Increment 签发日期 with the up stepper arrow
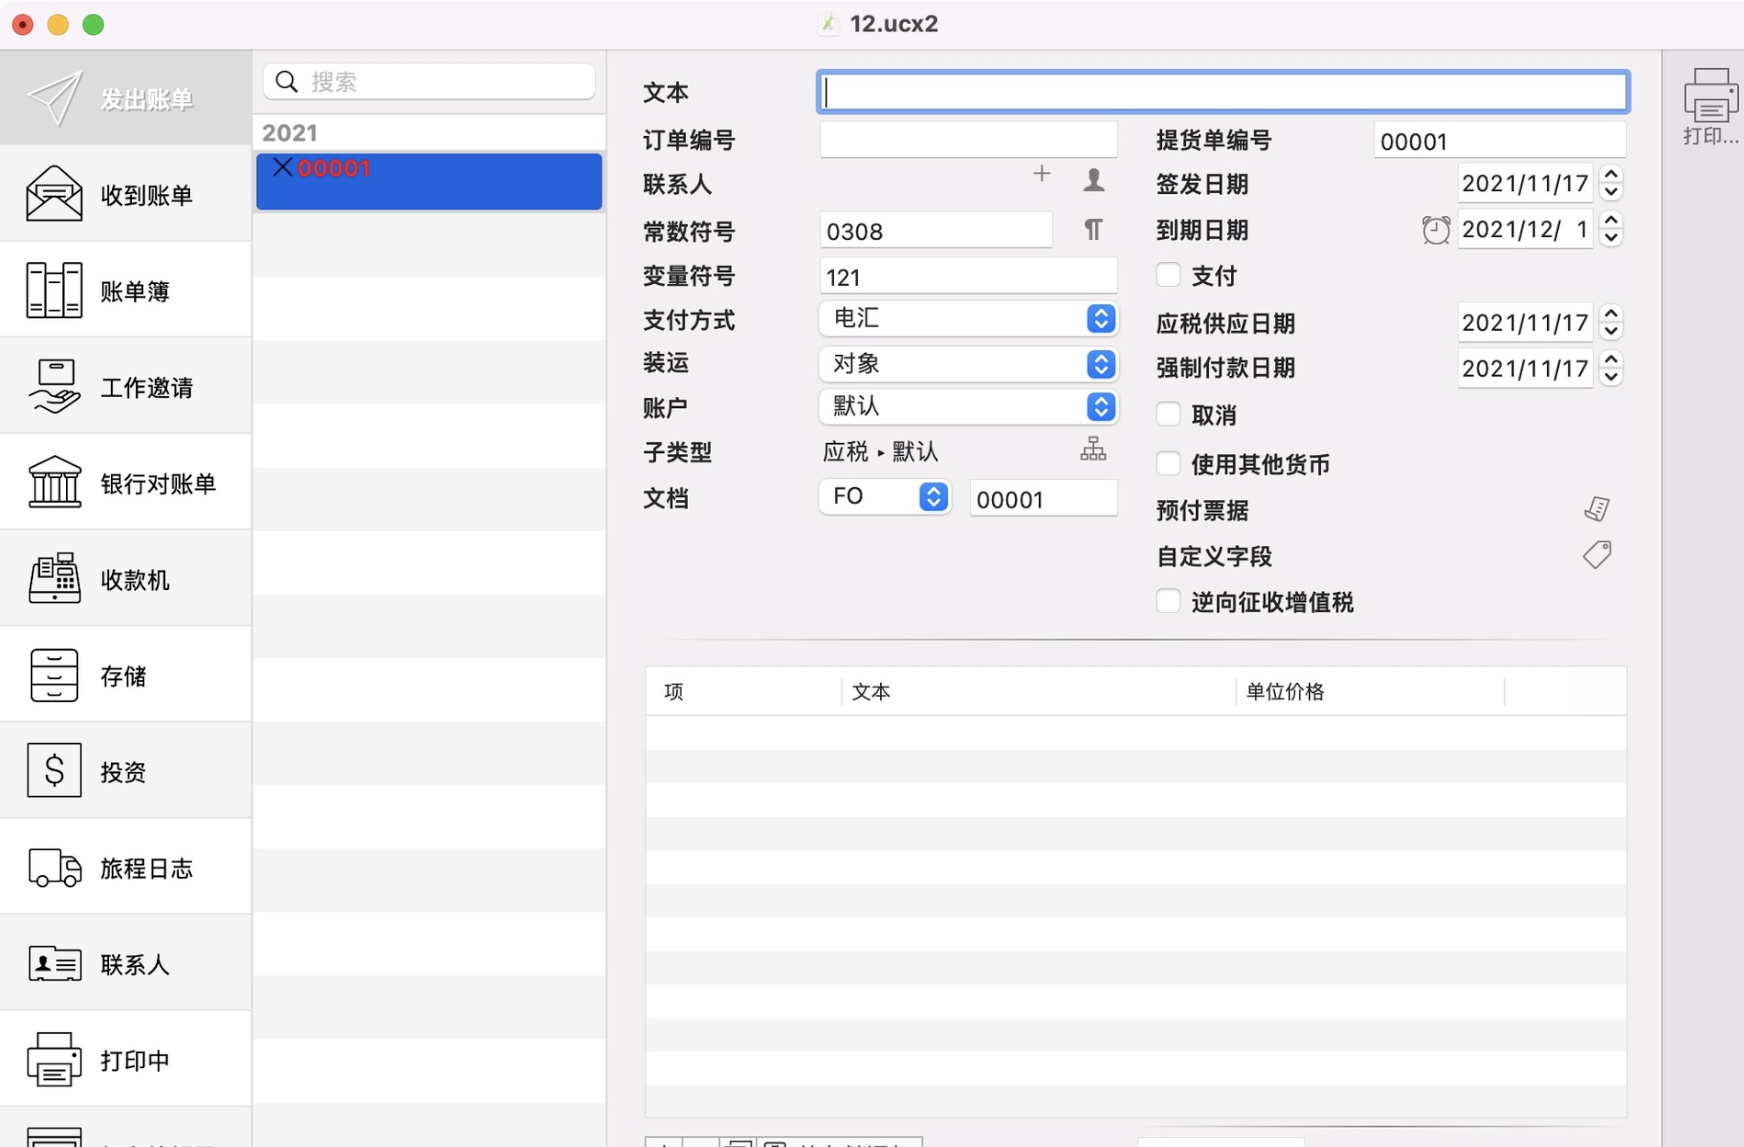This screenshot has height=1147, width=1744. [x=1611, y=176]
